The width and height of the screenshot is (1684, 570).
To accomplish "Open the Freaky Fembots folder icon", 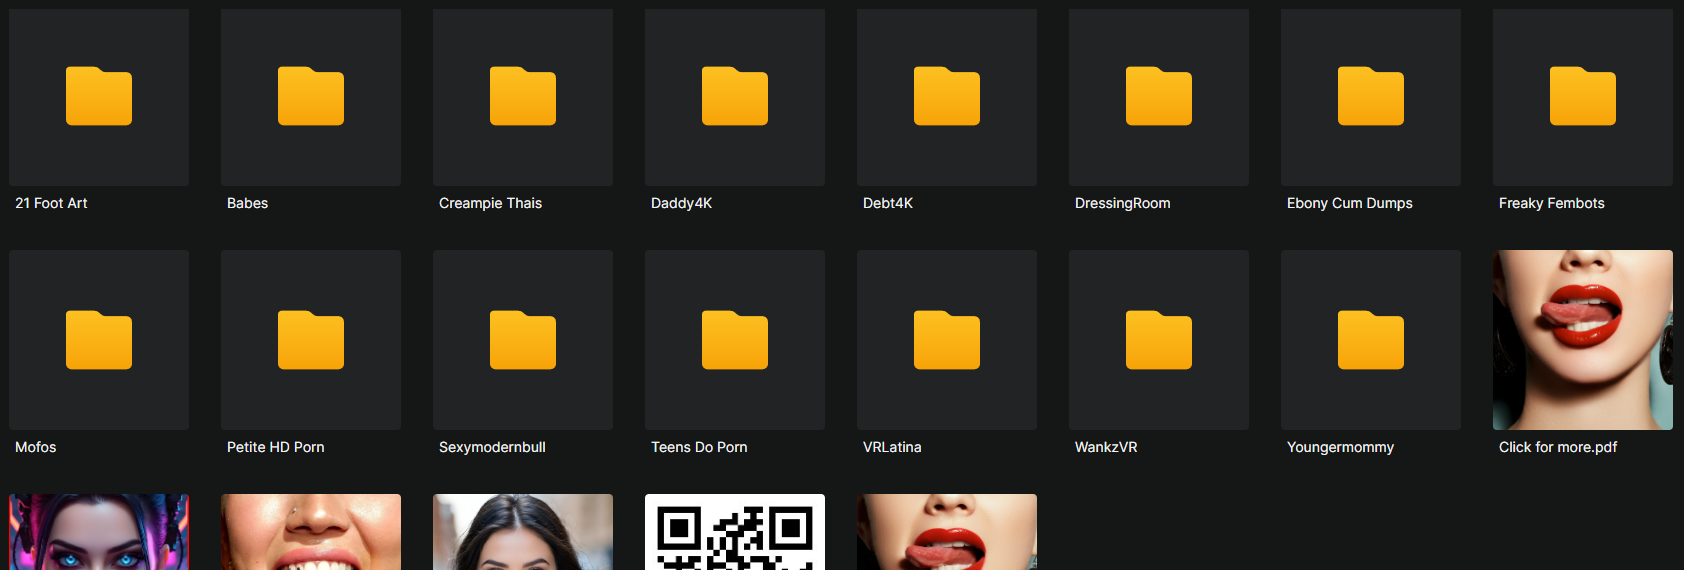I will tap(1583, 96).
